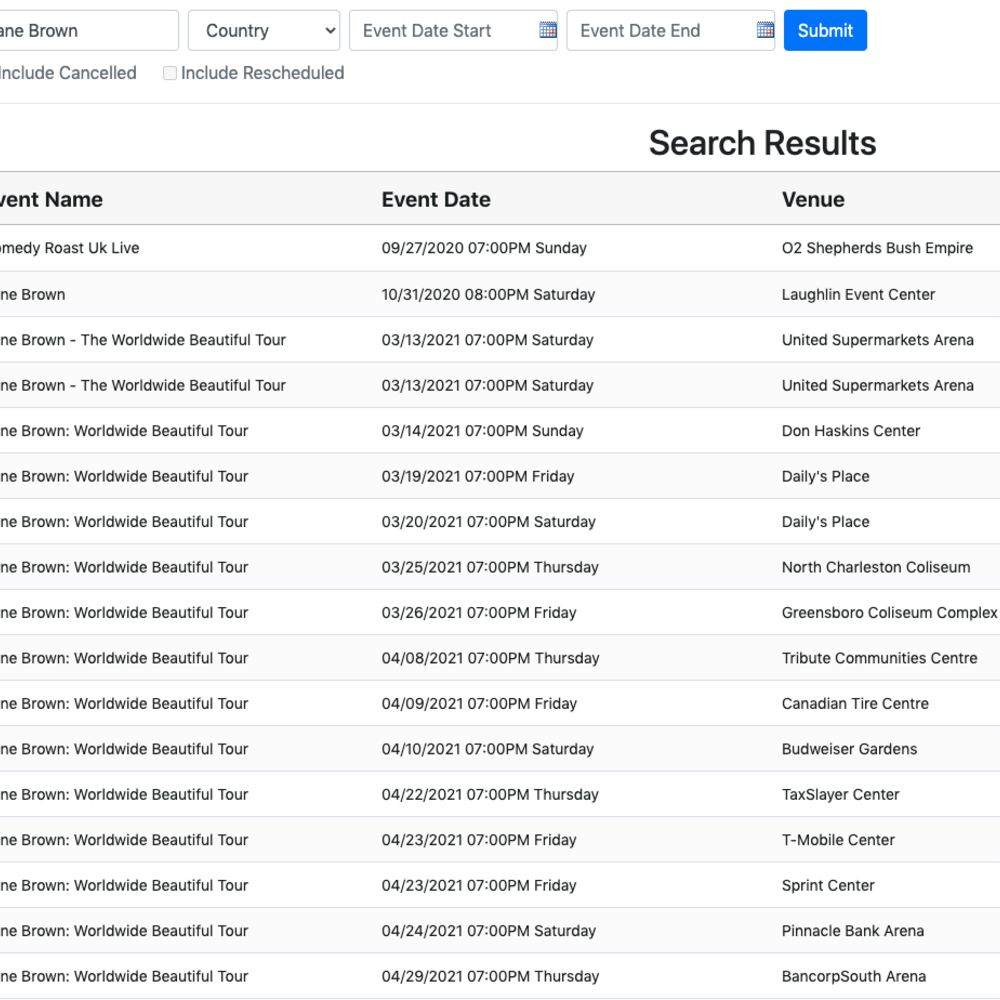Viewport: 1000px width, 1000px height.
Task: Select the Canadian Tire Centre row
Action: [855, 703]
